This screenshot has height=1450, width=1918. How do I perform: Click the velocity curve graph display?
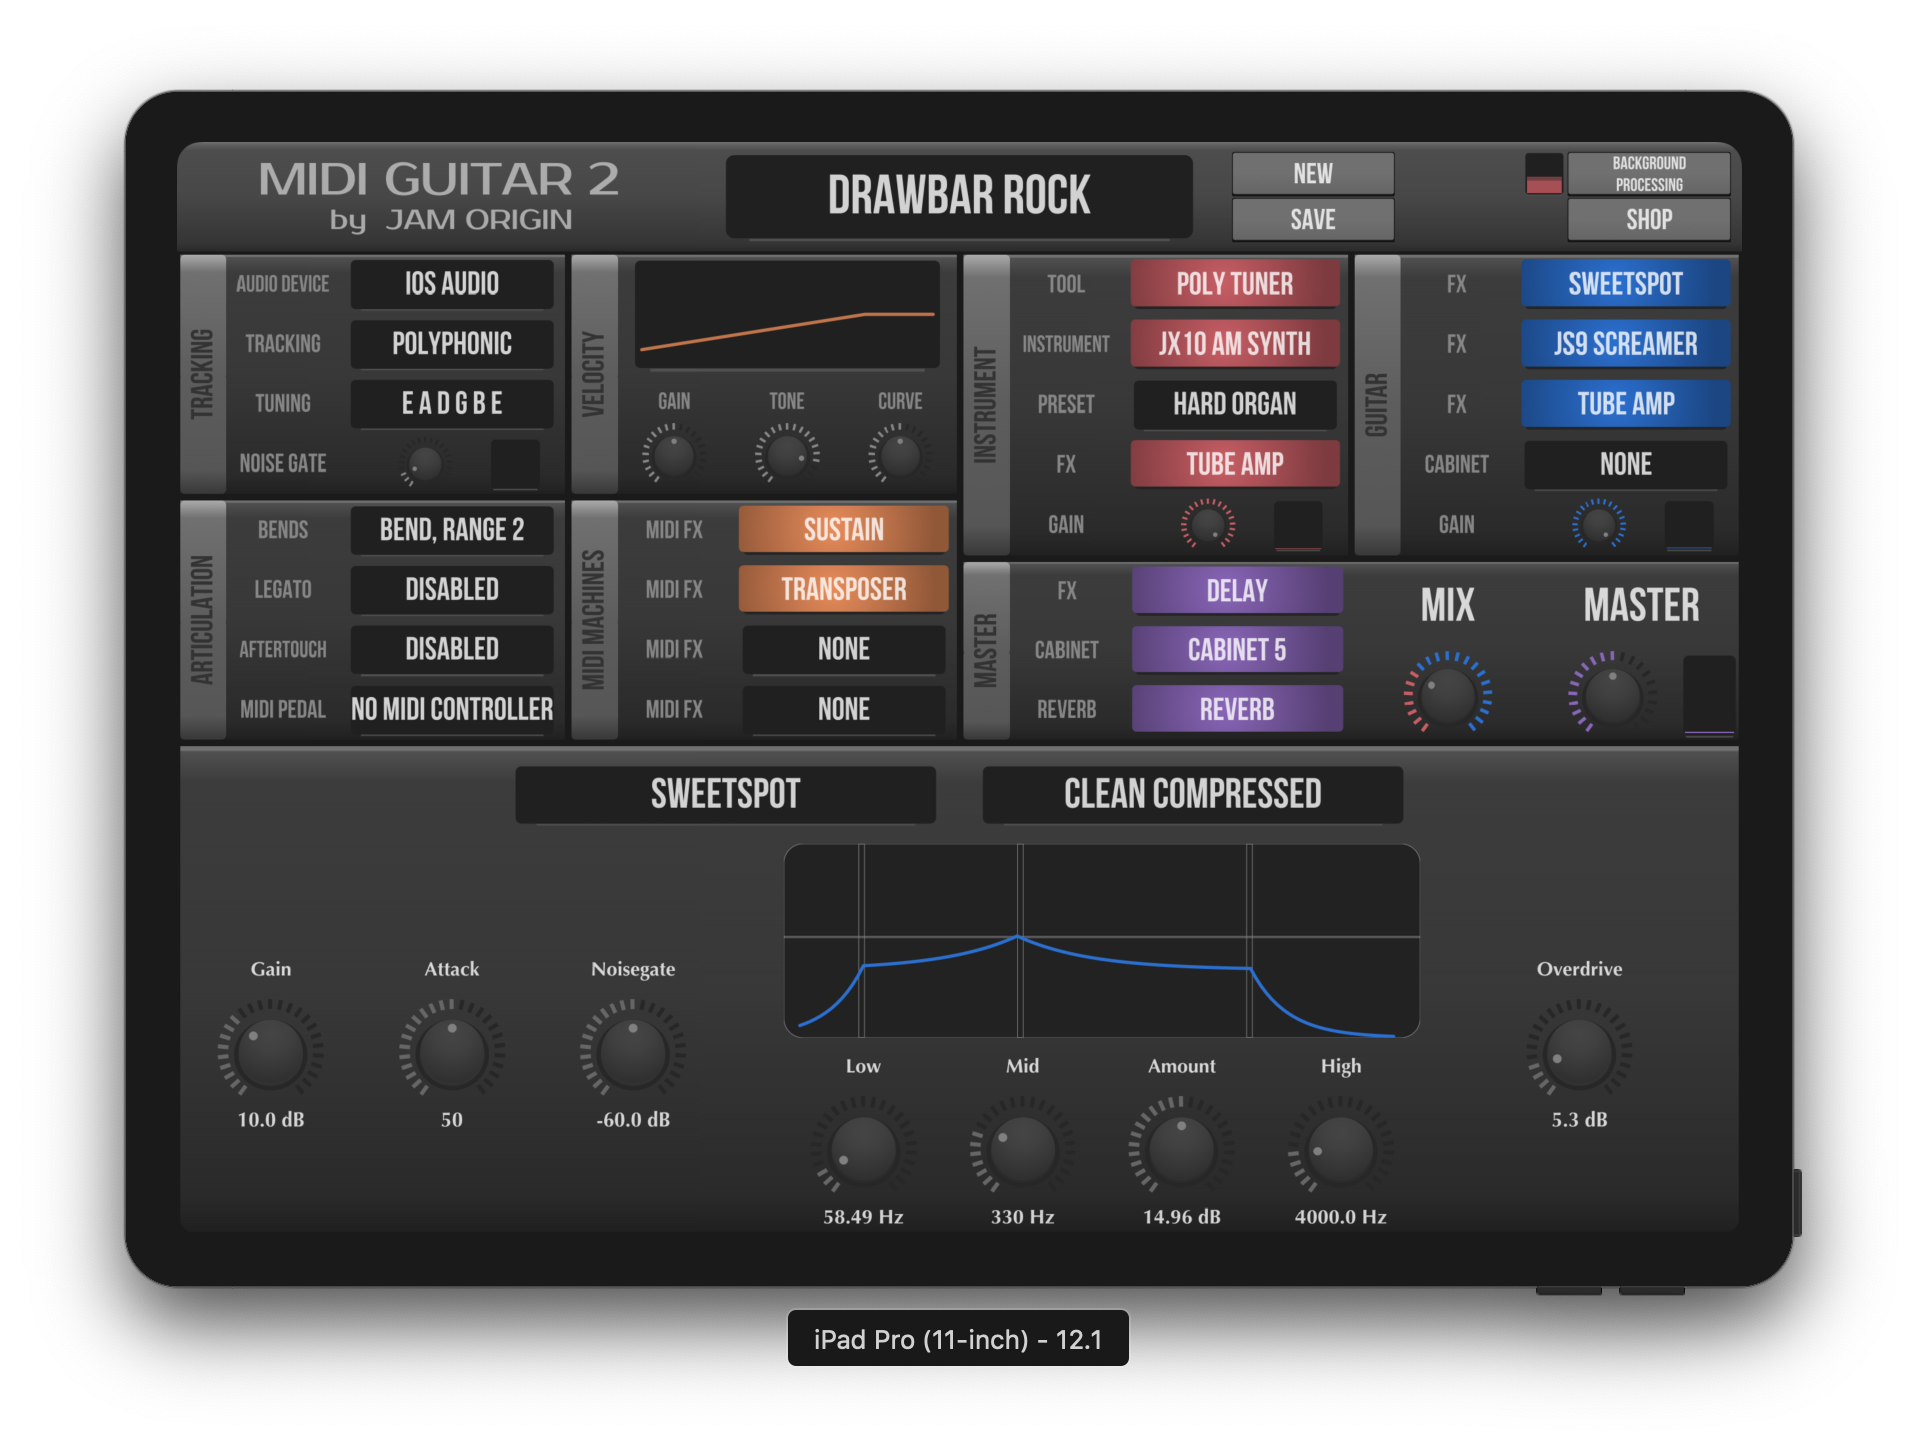(787, 315)
